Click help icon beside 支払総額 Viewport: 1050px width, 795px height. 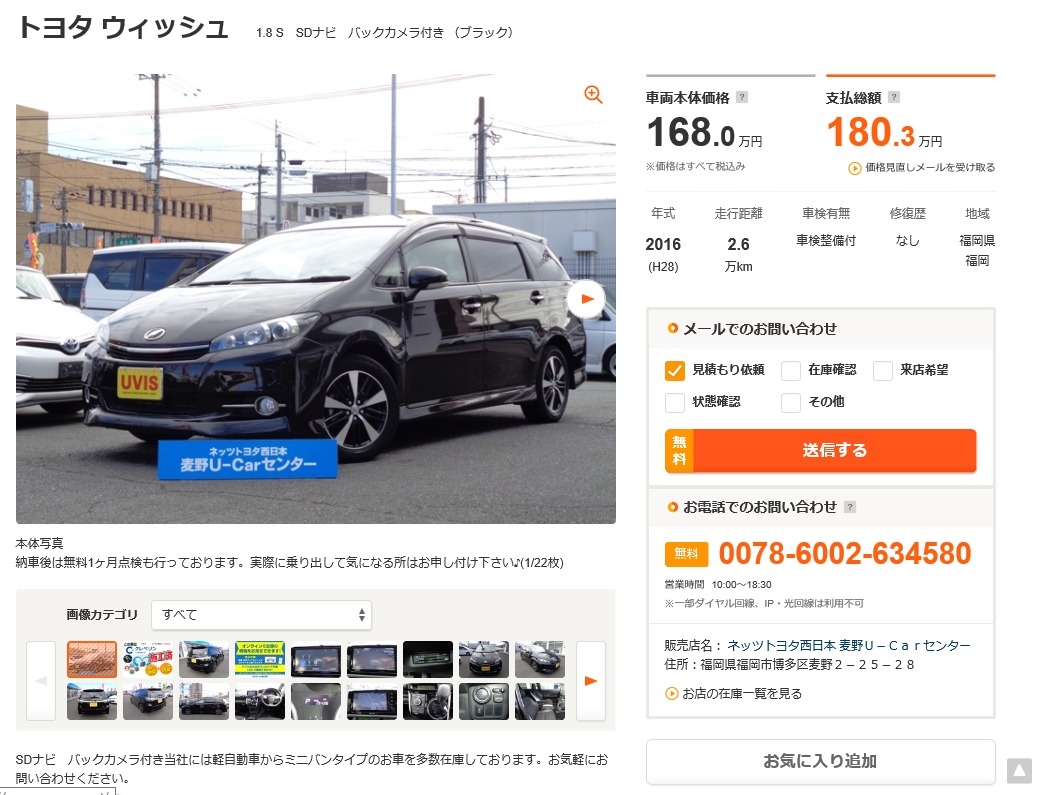point(893,97)
